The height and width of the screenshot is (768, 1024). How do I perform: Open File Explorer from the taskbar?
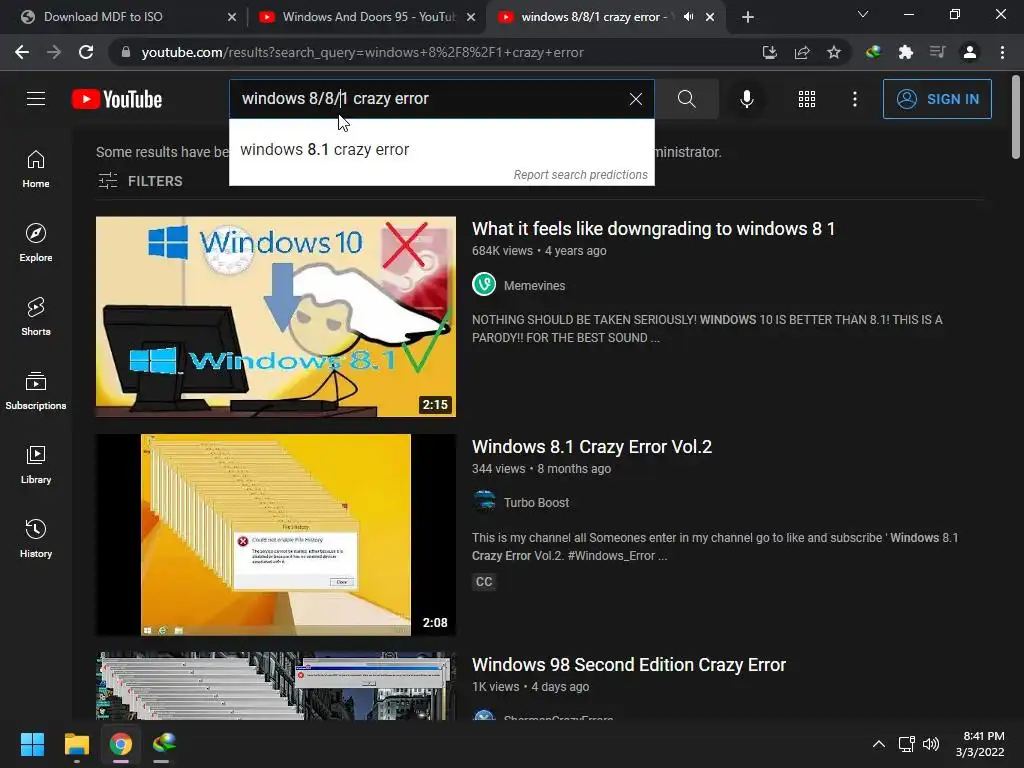pyautogui.click(x=76, y=743)
